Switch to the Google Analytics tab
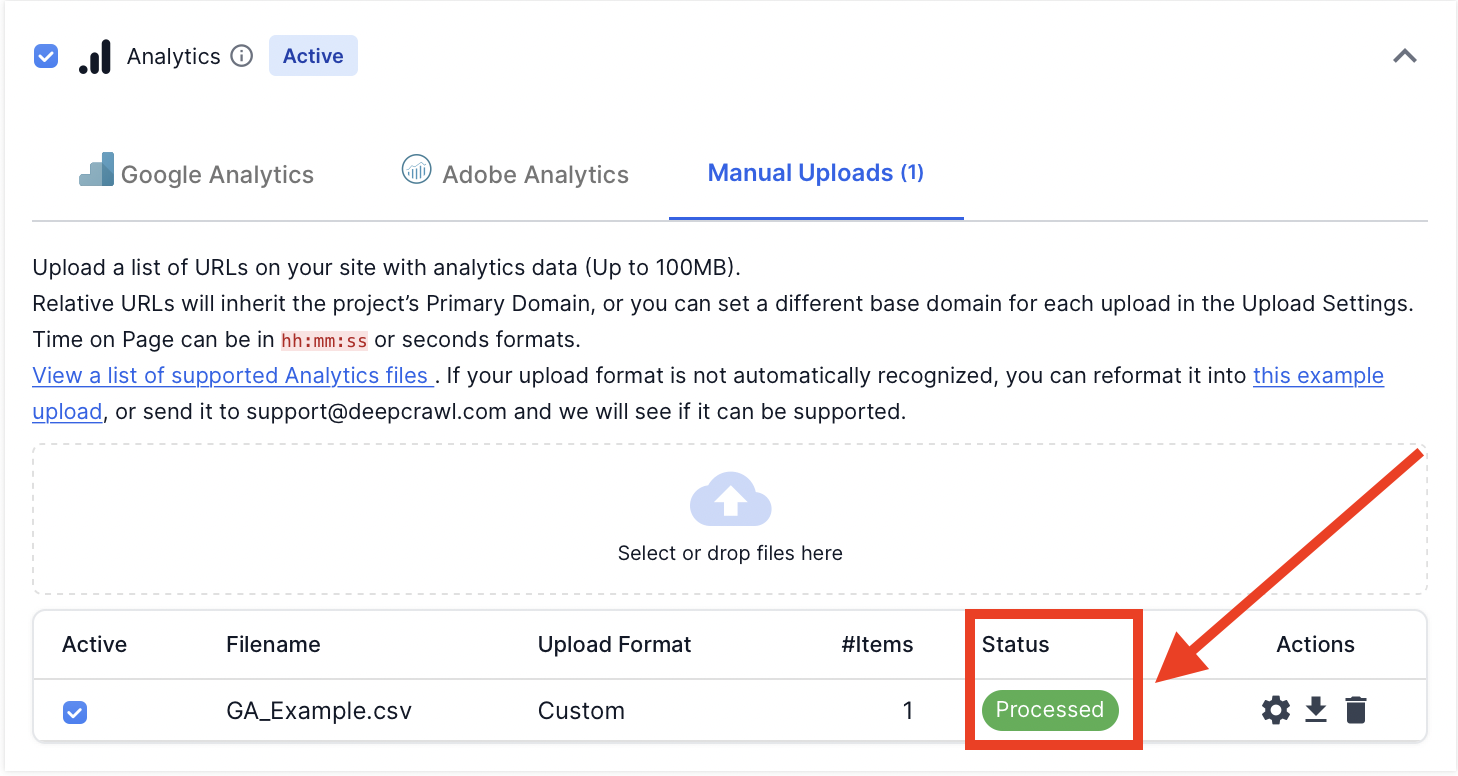 pyautogui.click(x=217, y=173)
